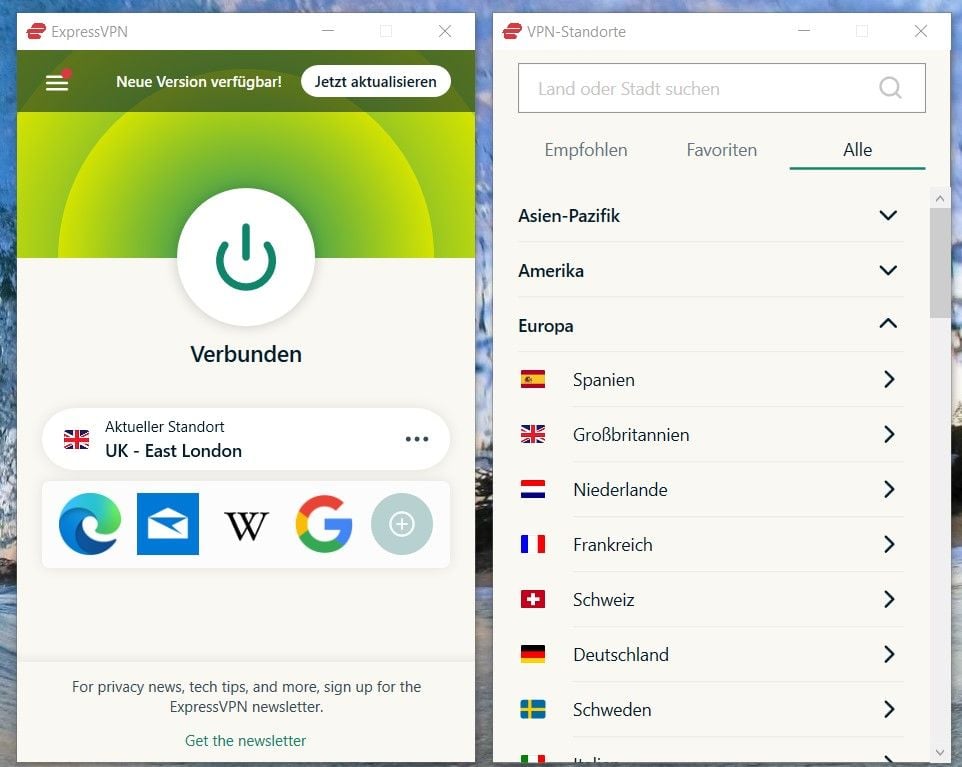Expand Schweden server locations arrow
The image size is (962, 767).
coord(889,709)
